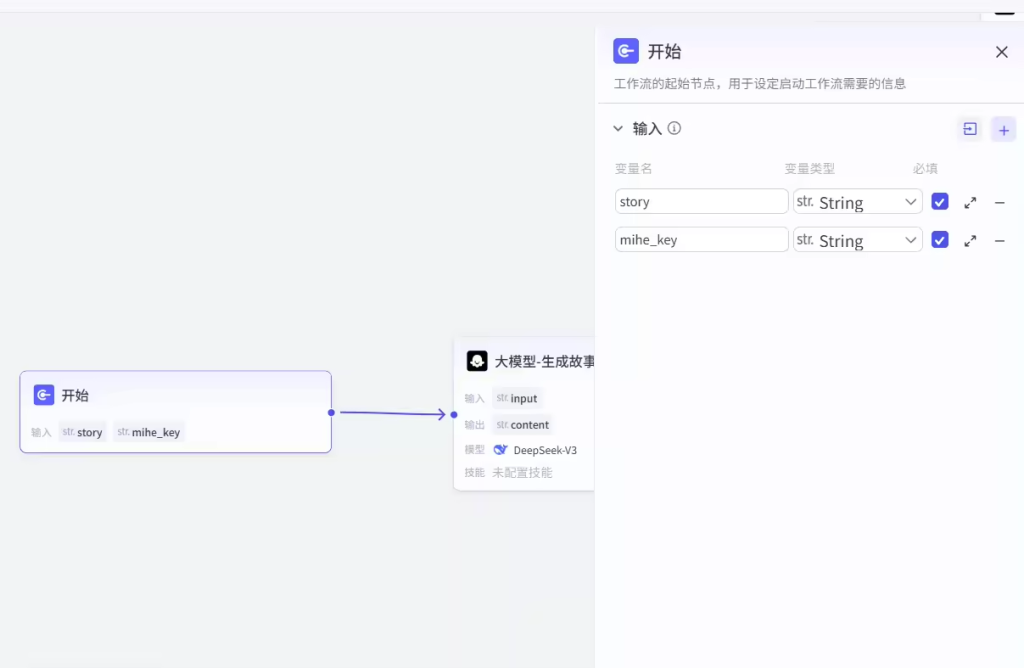Remove the story variable row

(x=999, y=202)
